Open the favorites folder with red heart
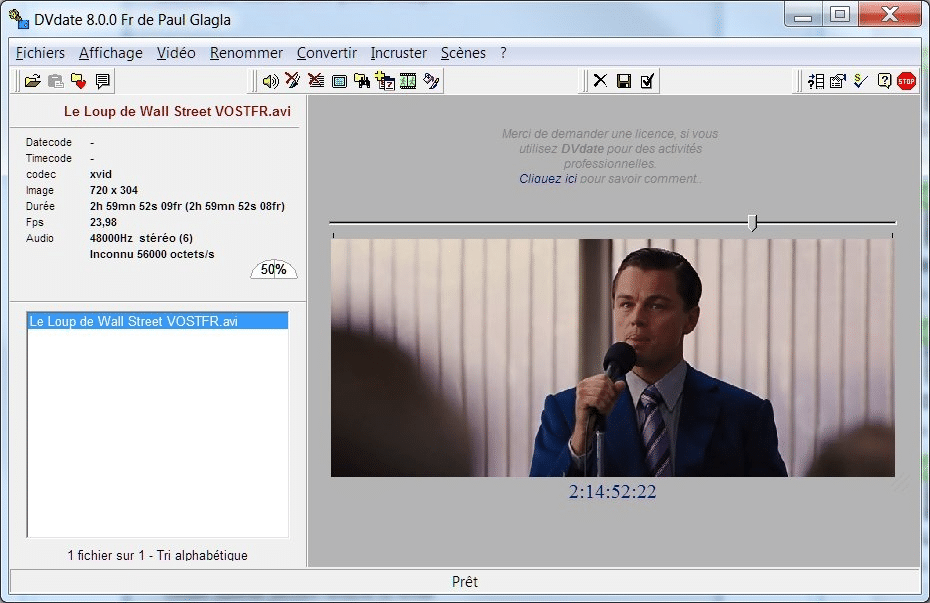The height and width of the screenshot is (603, 930). [79, 81]
